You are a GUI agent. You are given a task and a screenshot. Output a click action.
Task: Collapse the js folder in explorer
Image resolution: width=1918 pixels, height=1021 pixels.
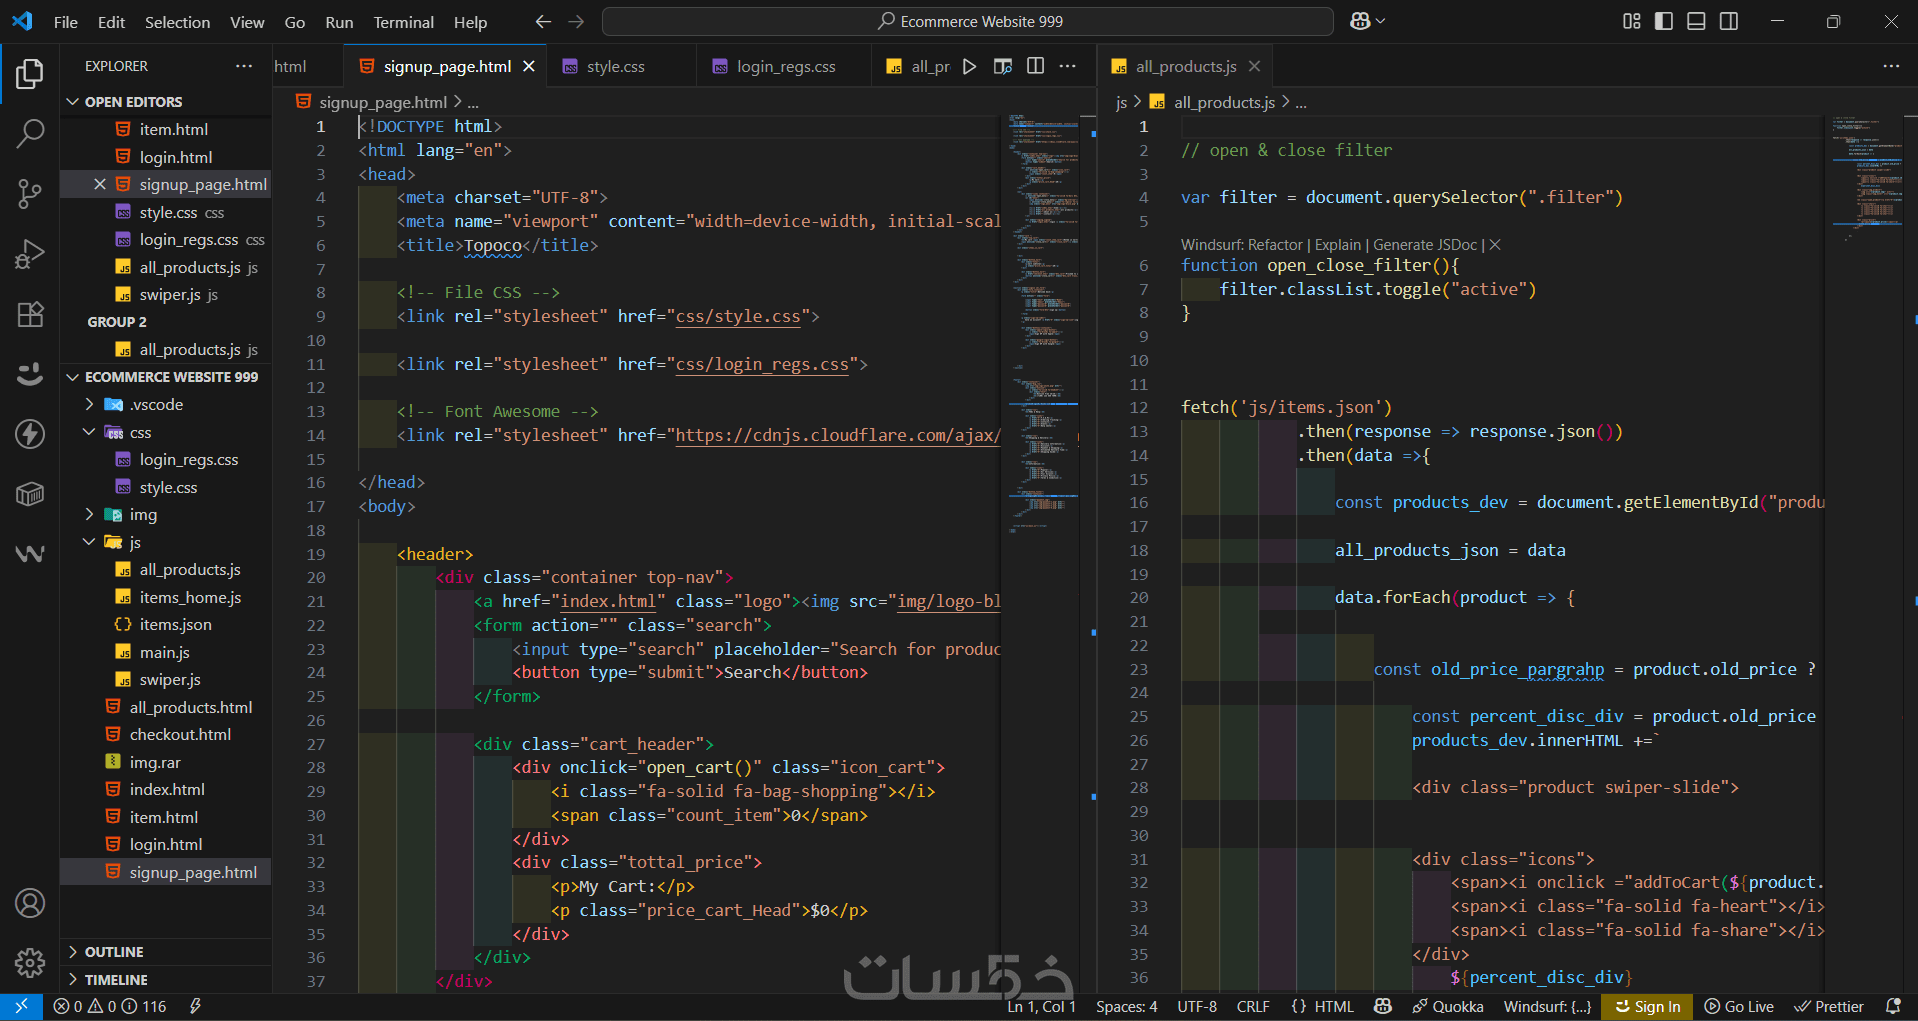[134, 542]
